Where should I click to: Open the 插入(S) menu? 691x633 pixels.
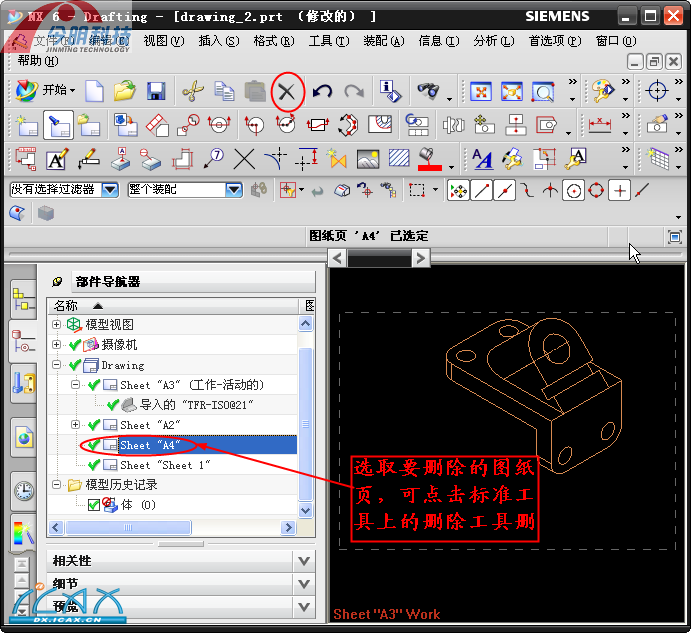(x=218, y=41)
